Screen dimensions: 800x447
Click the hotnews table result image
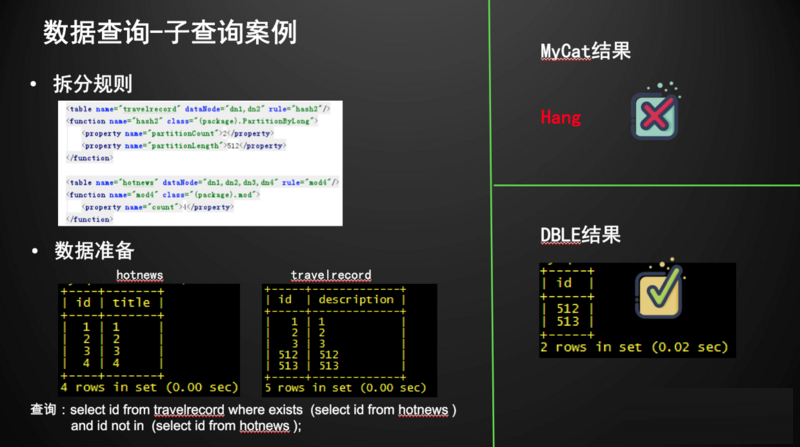point(149,340)
